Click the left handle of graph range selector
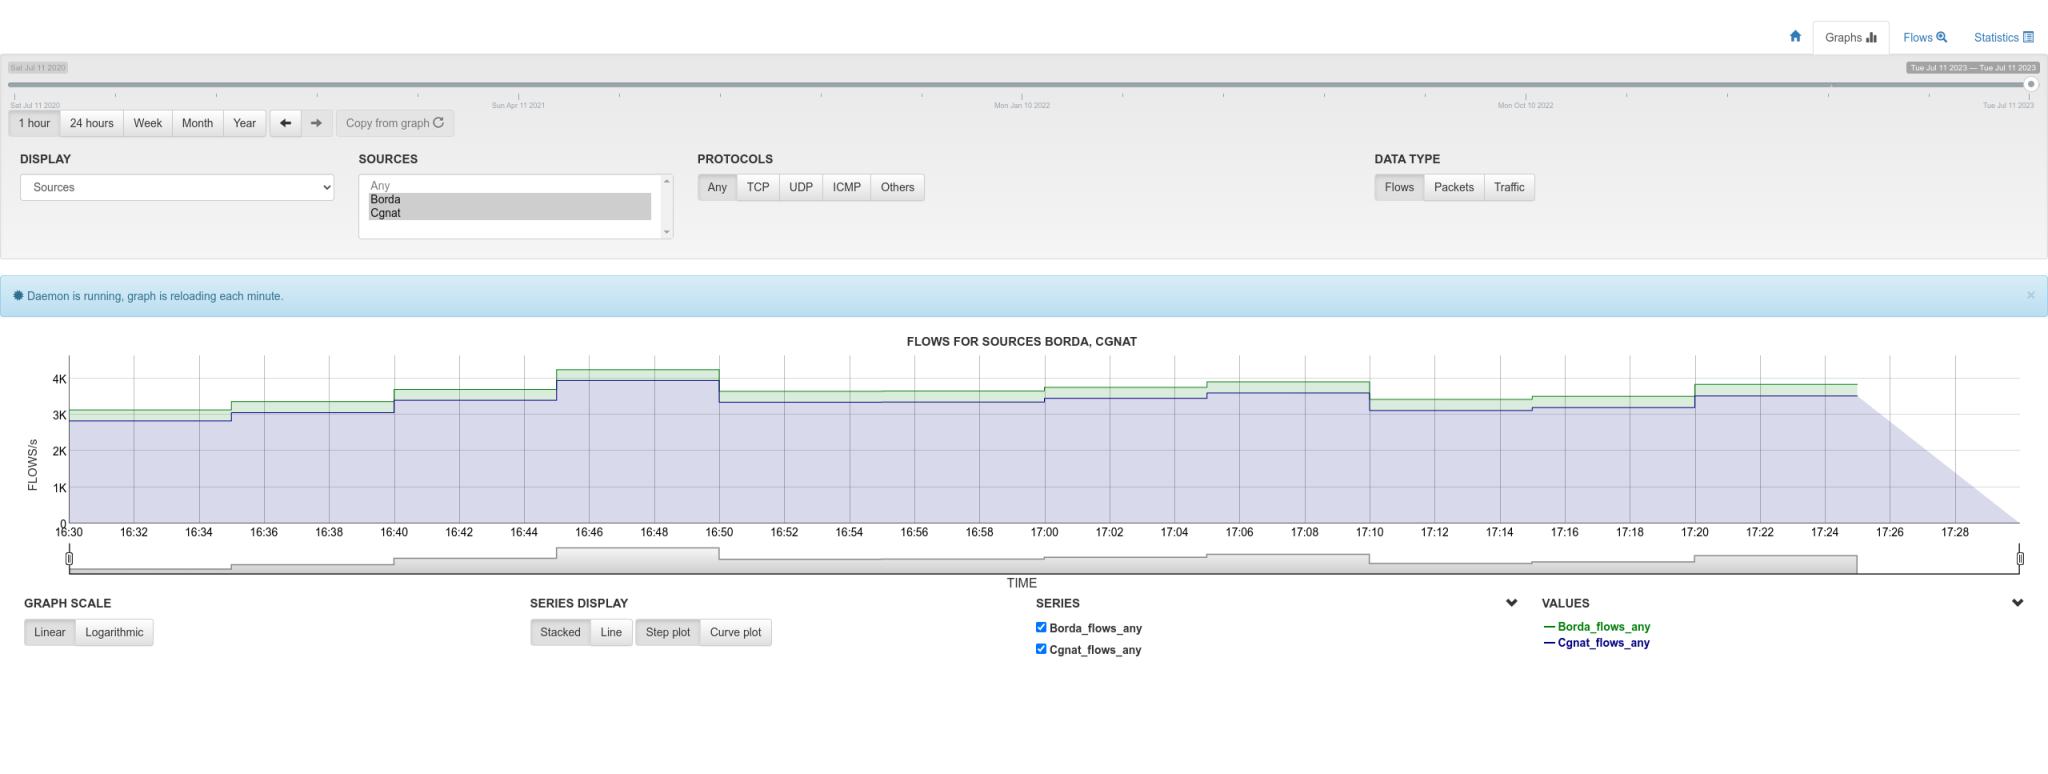This screenshot has height=774, width=2048. click(x=69, y=558)
